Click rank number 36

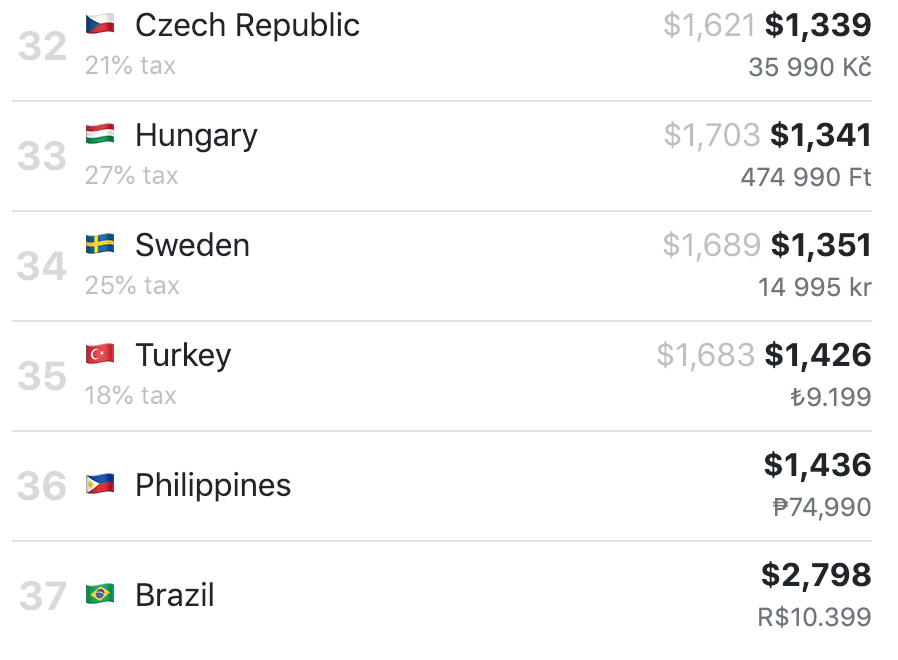42,486
